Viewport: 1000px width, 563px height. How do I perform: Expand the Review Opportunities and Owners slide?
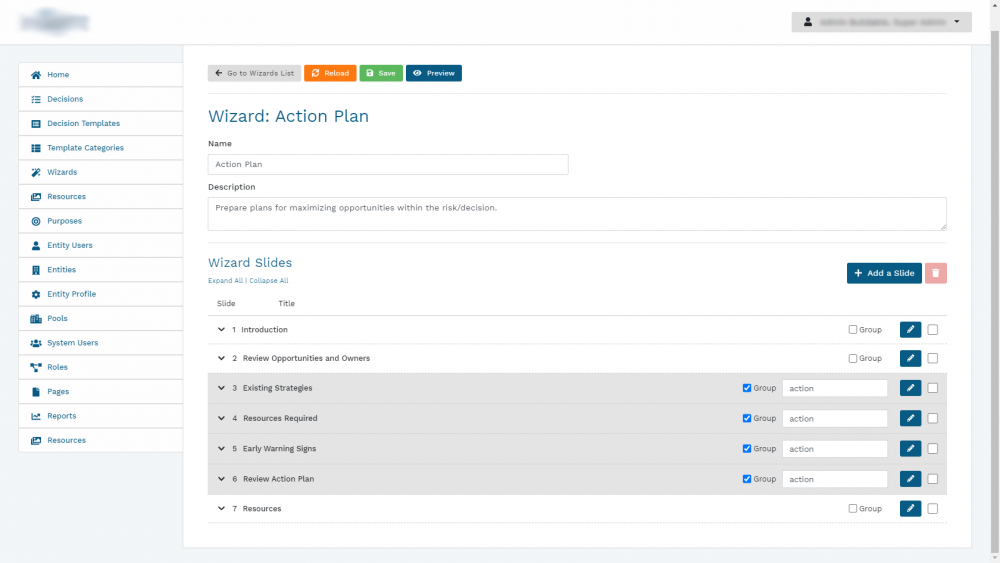221,358
